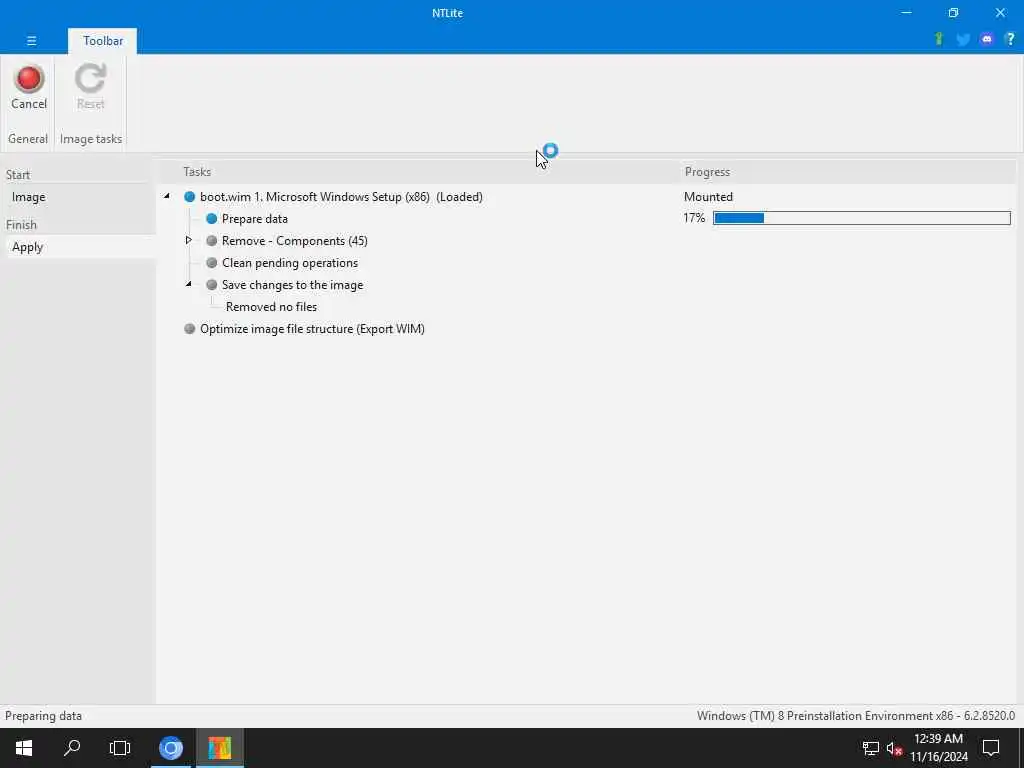Open the notification center icon

[x=991, y=748]
